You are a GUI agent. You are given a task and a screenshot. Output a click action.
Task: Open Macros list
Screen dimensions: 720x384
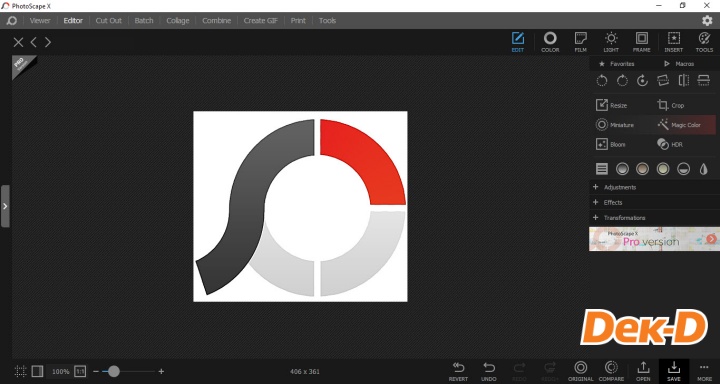click(679, 64)
